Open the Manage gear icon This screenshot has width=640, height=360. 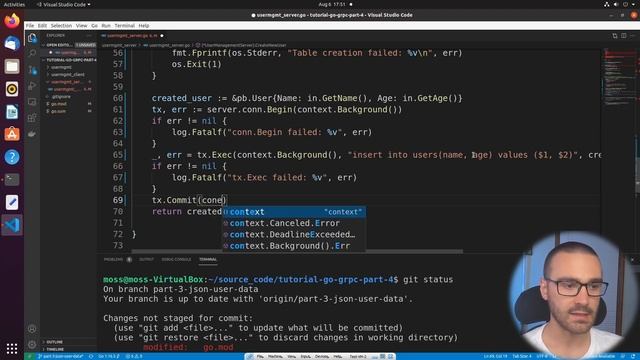(32, 344)
